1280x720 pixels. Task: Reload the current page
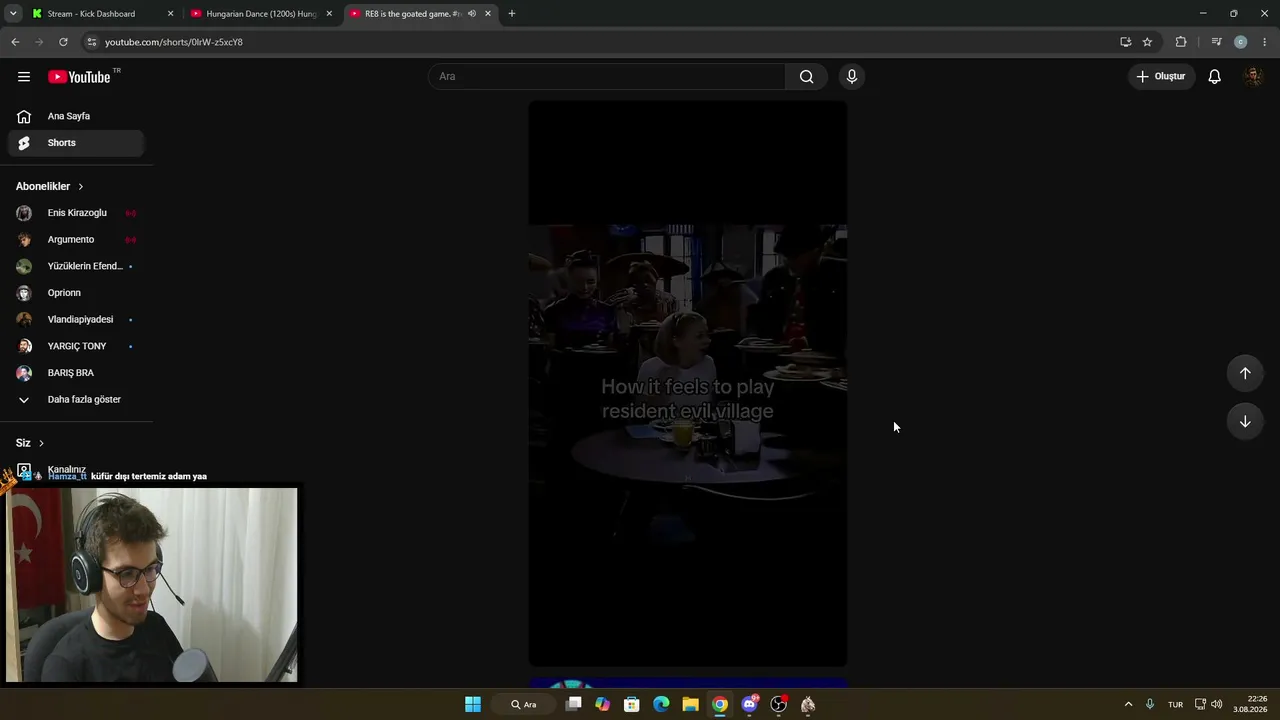click(63, 42)
